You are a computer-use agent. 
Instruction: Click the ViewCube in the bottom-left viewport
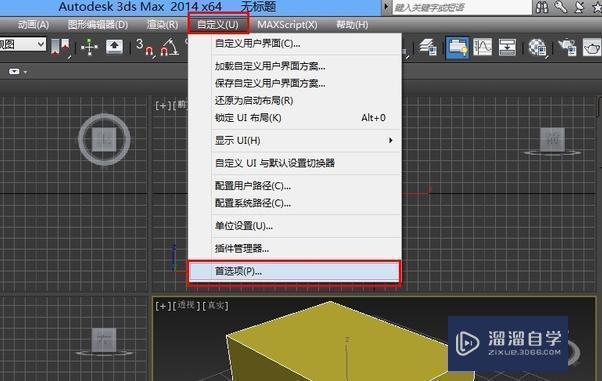[x=104, y=340]
